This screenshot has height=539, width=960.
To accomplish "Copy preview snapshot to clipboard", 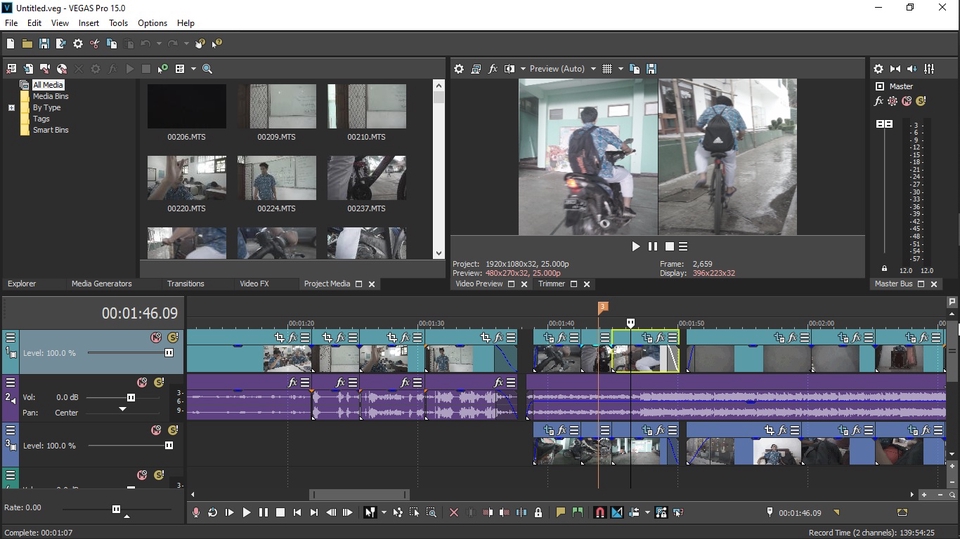I will point(635,69).
